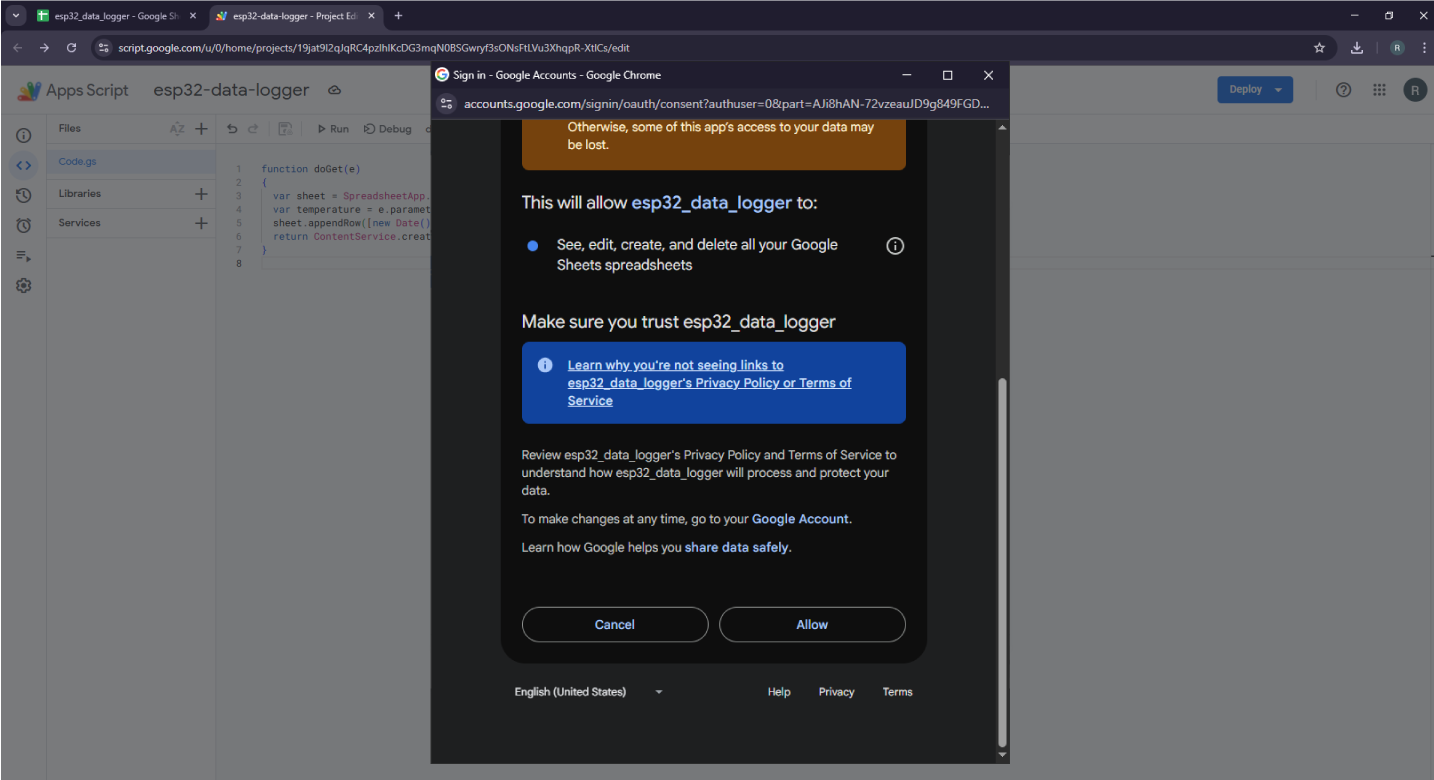Expand the English (United States) language dropdown
The width and height of the screenshot is (1434, 780).
[x=588, y=692]
